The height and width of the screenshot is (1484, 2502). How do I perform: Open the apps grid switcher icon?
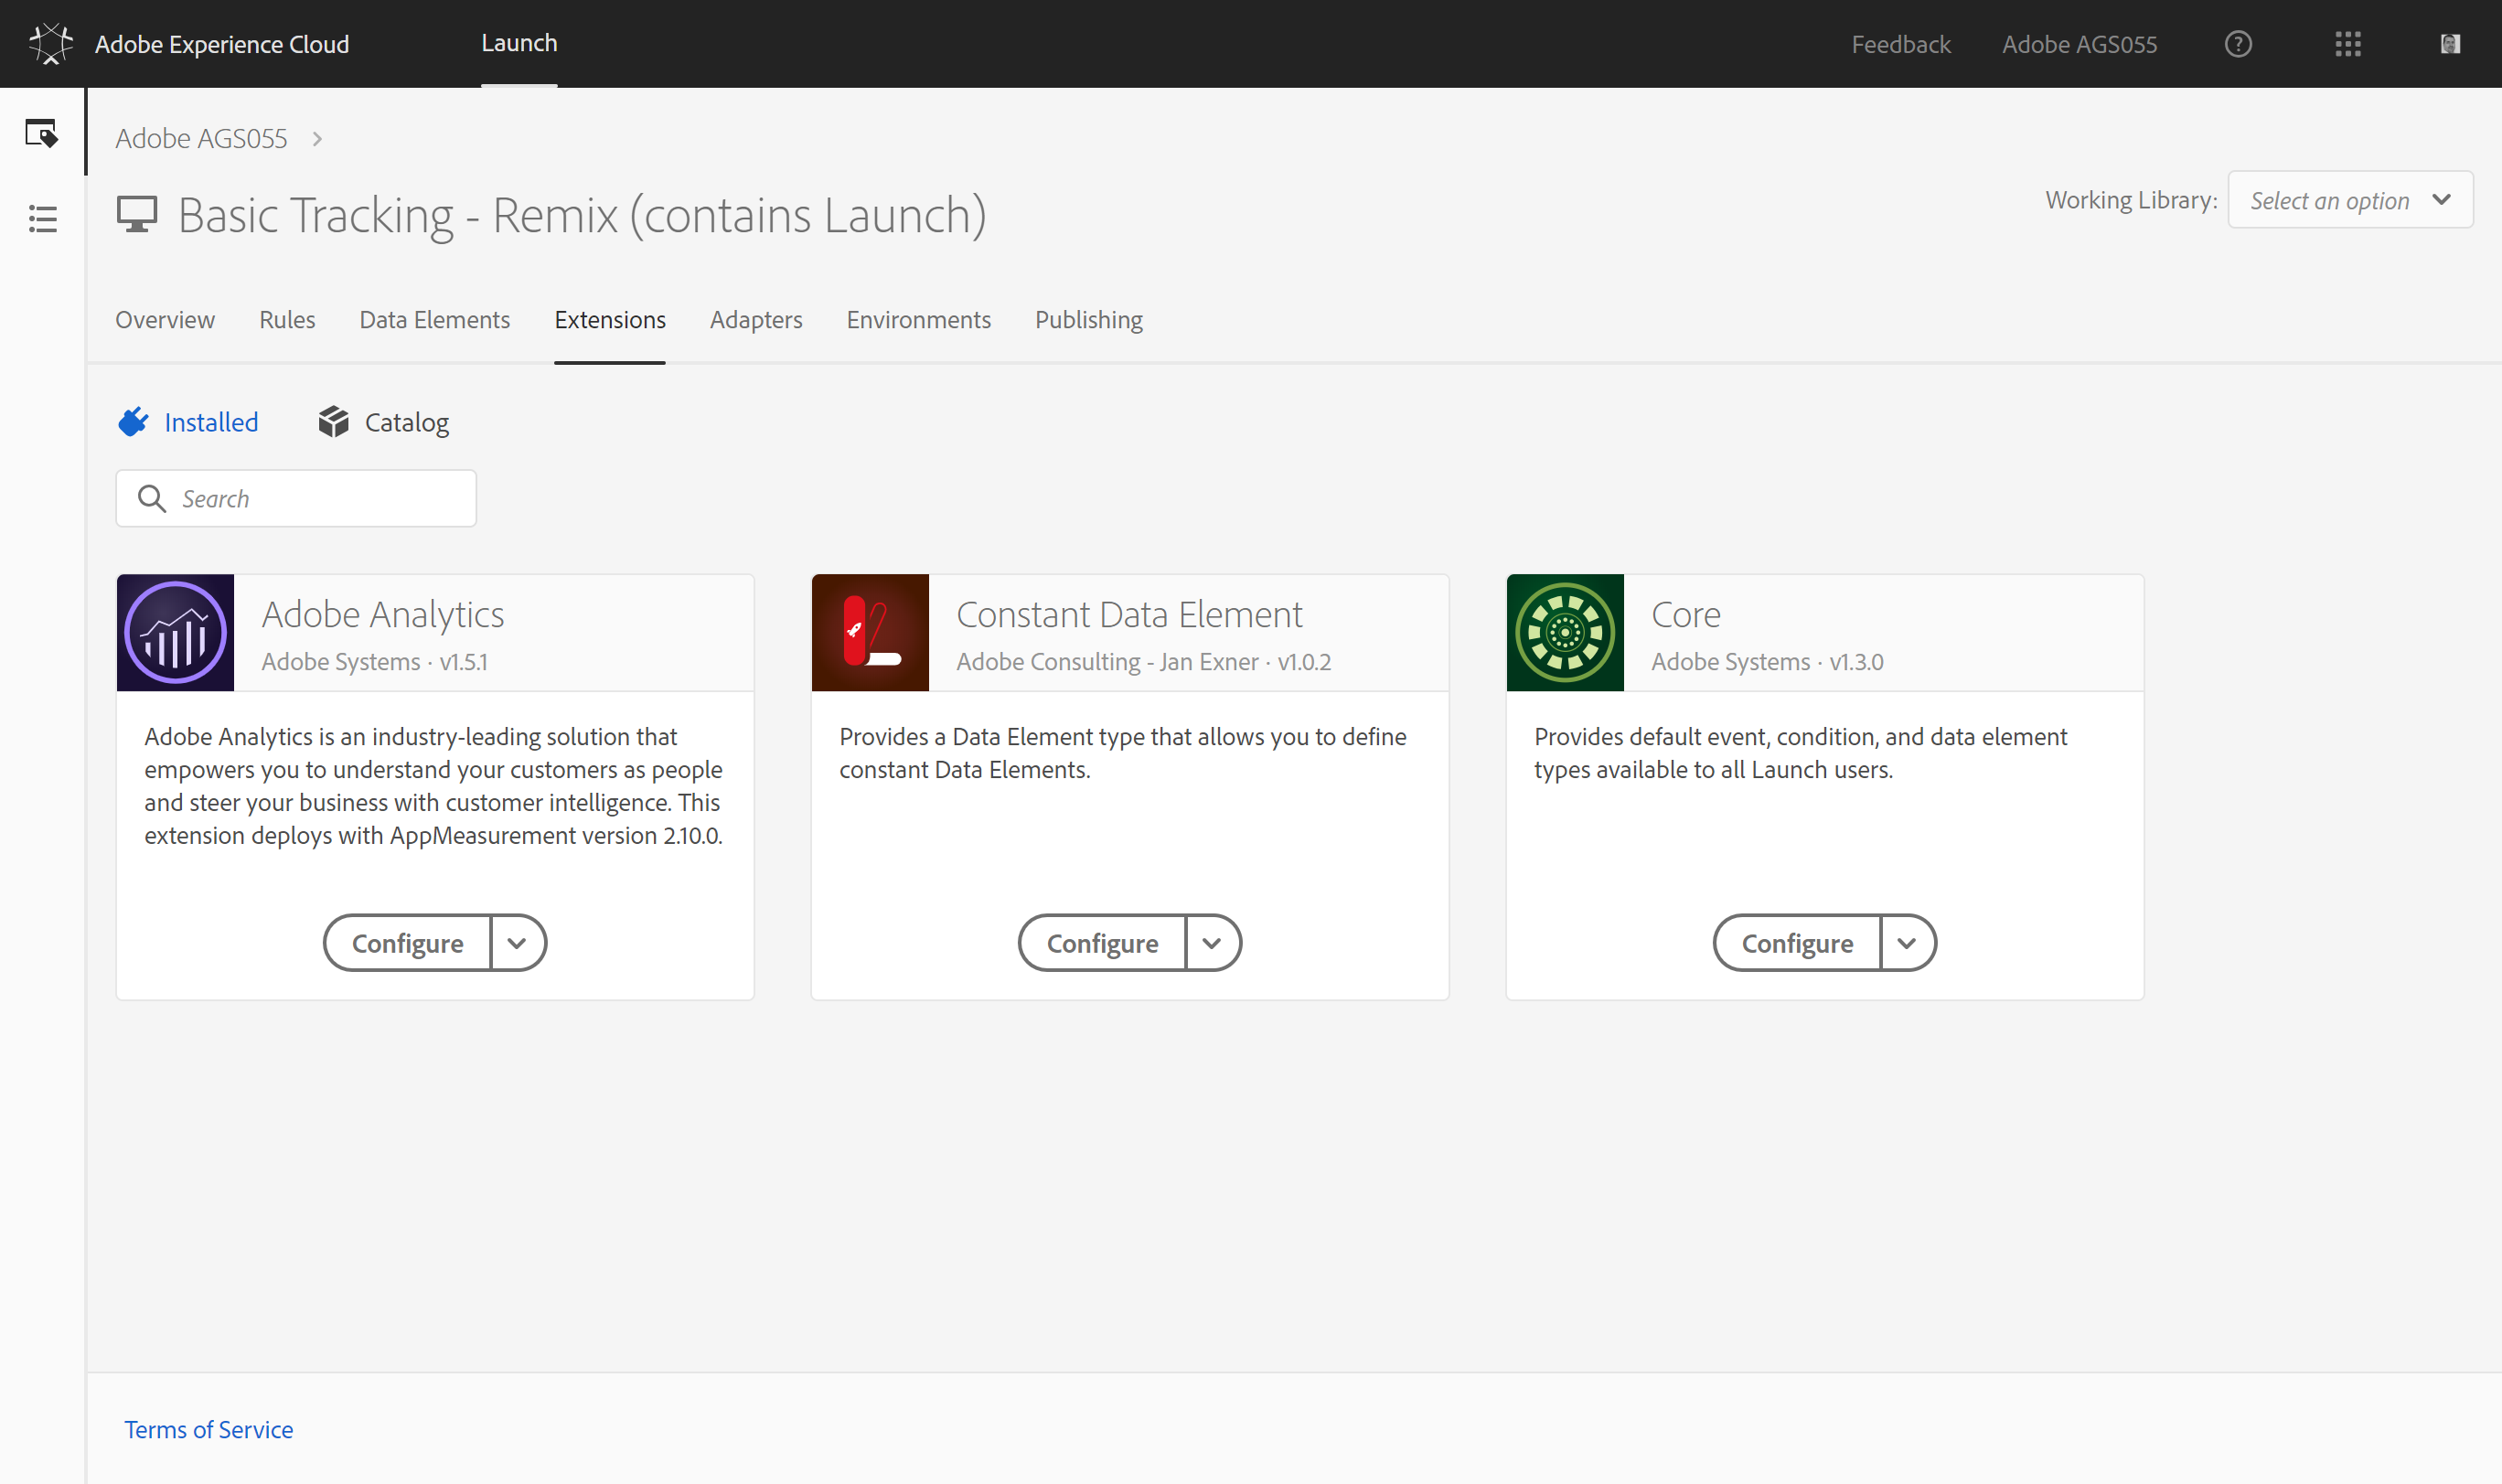pos(2347,44)
